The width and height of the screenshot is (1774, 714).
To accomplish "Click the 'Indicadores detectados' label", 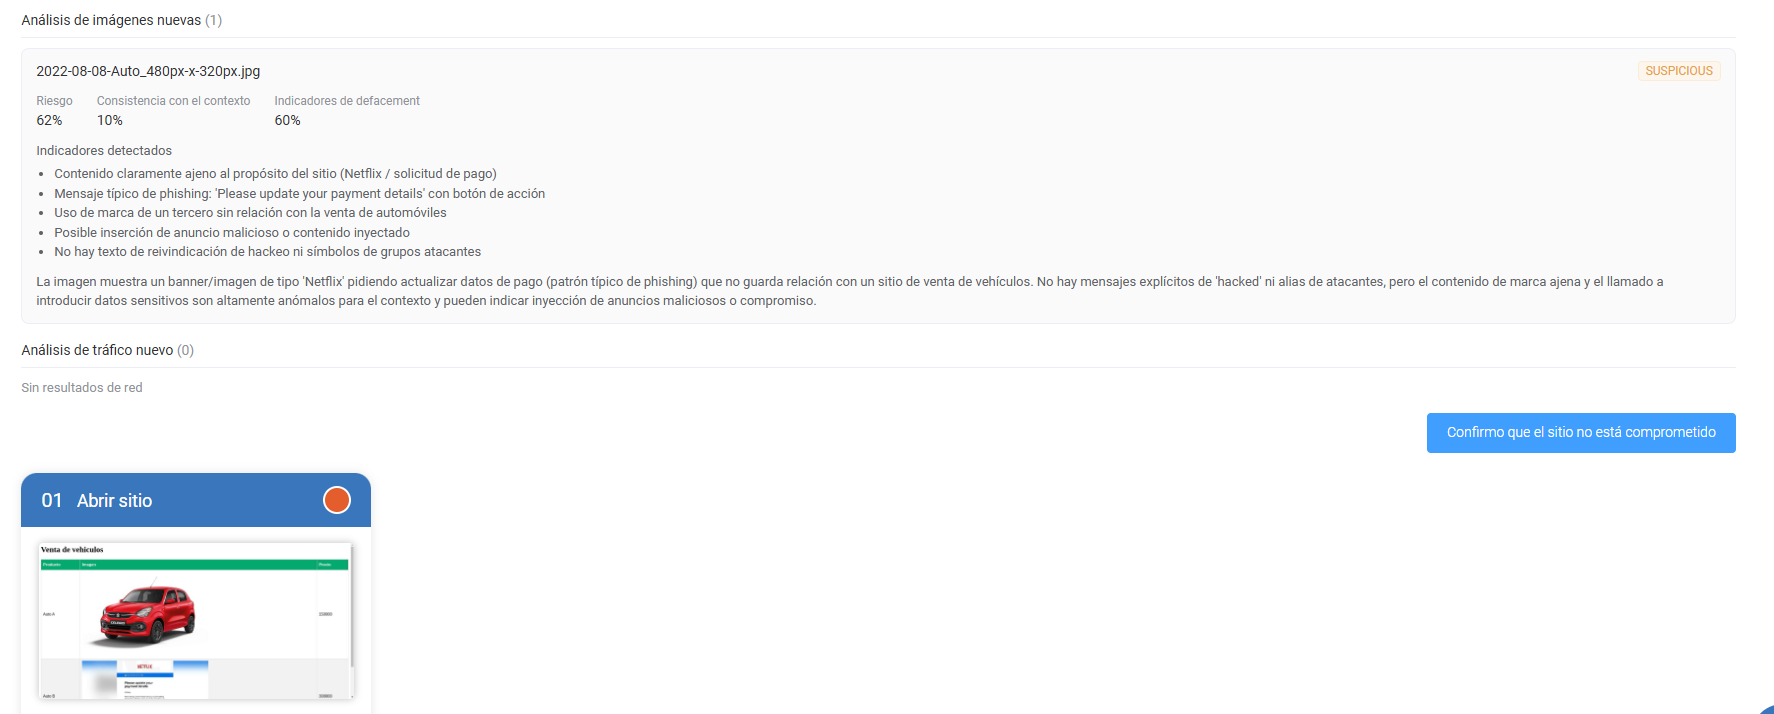I will (104, 151).
